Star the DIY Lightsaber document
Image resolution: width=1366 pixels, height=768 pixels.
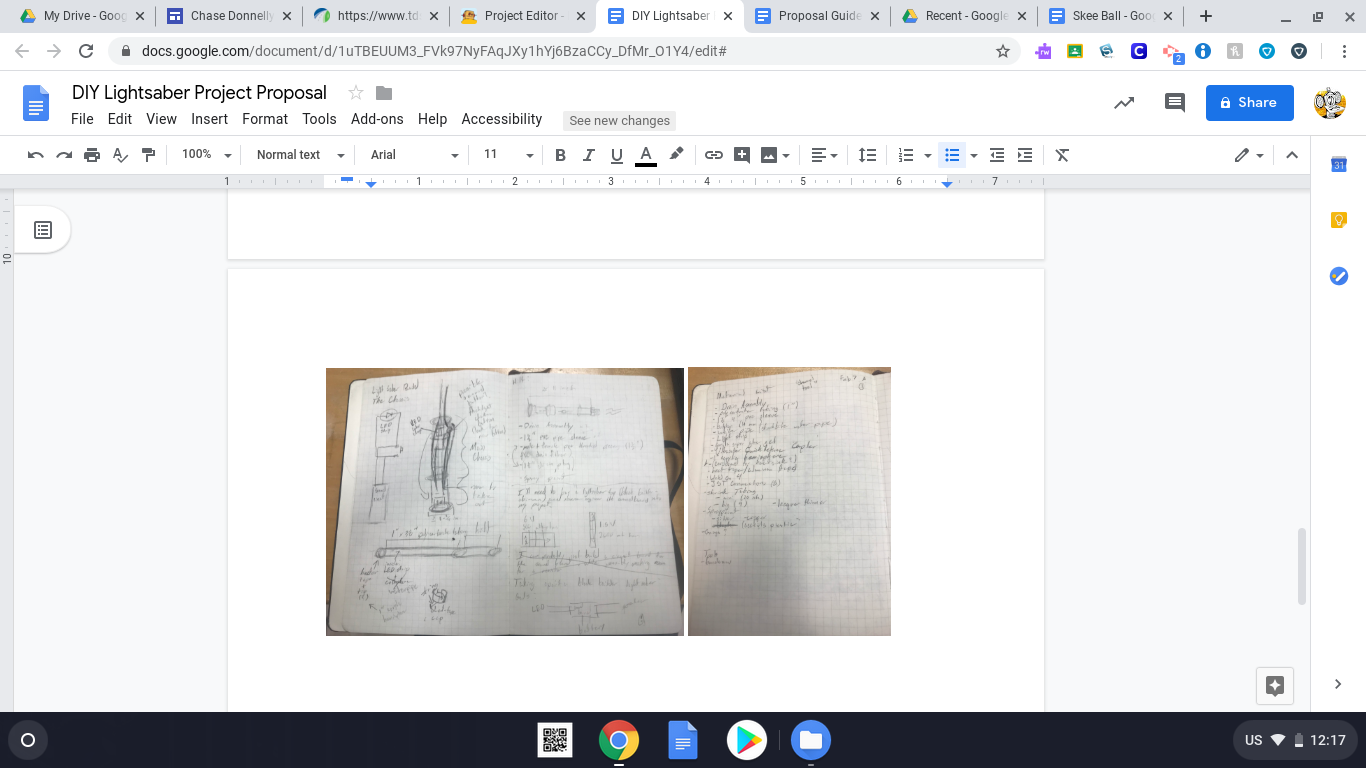click(355, 93)
